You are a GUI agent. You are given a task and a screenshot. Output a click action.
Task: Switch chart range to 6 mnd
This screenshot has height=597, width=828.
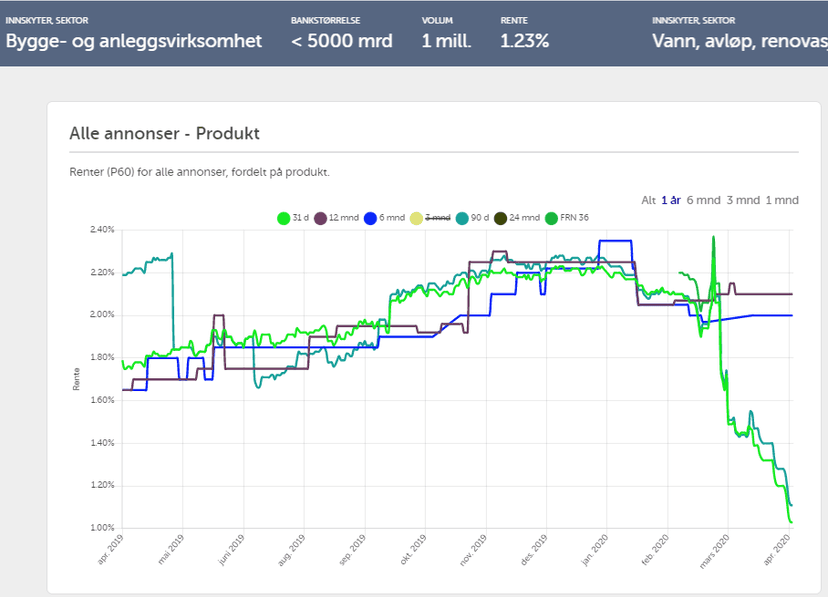(703, 200)
